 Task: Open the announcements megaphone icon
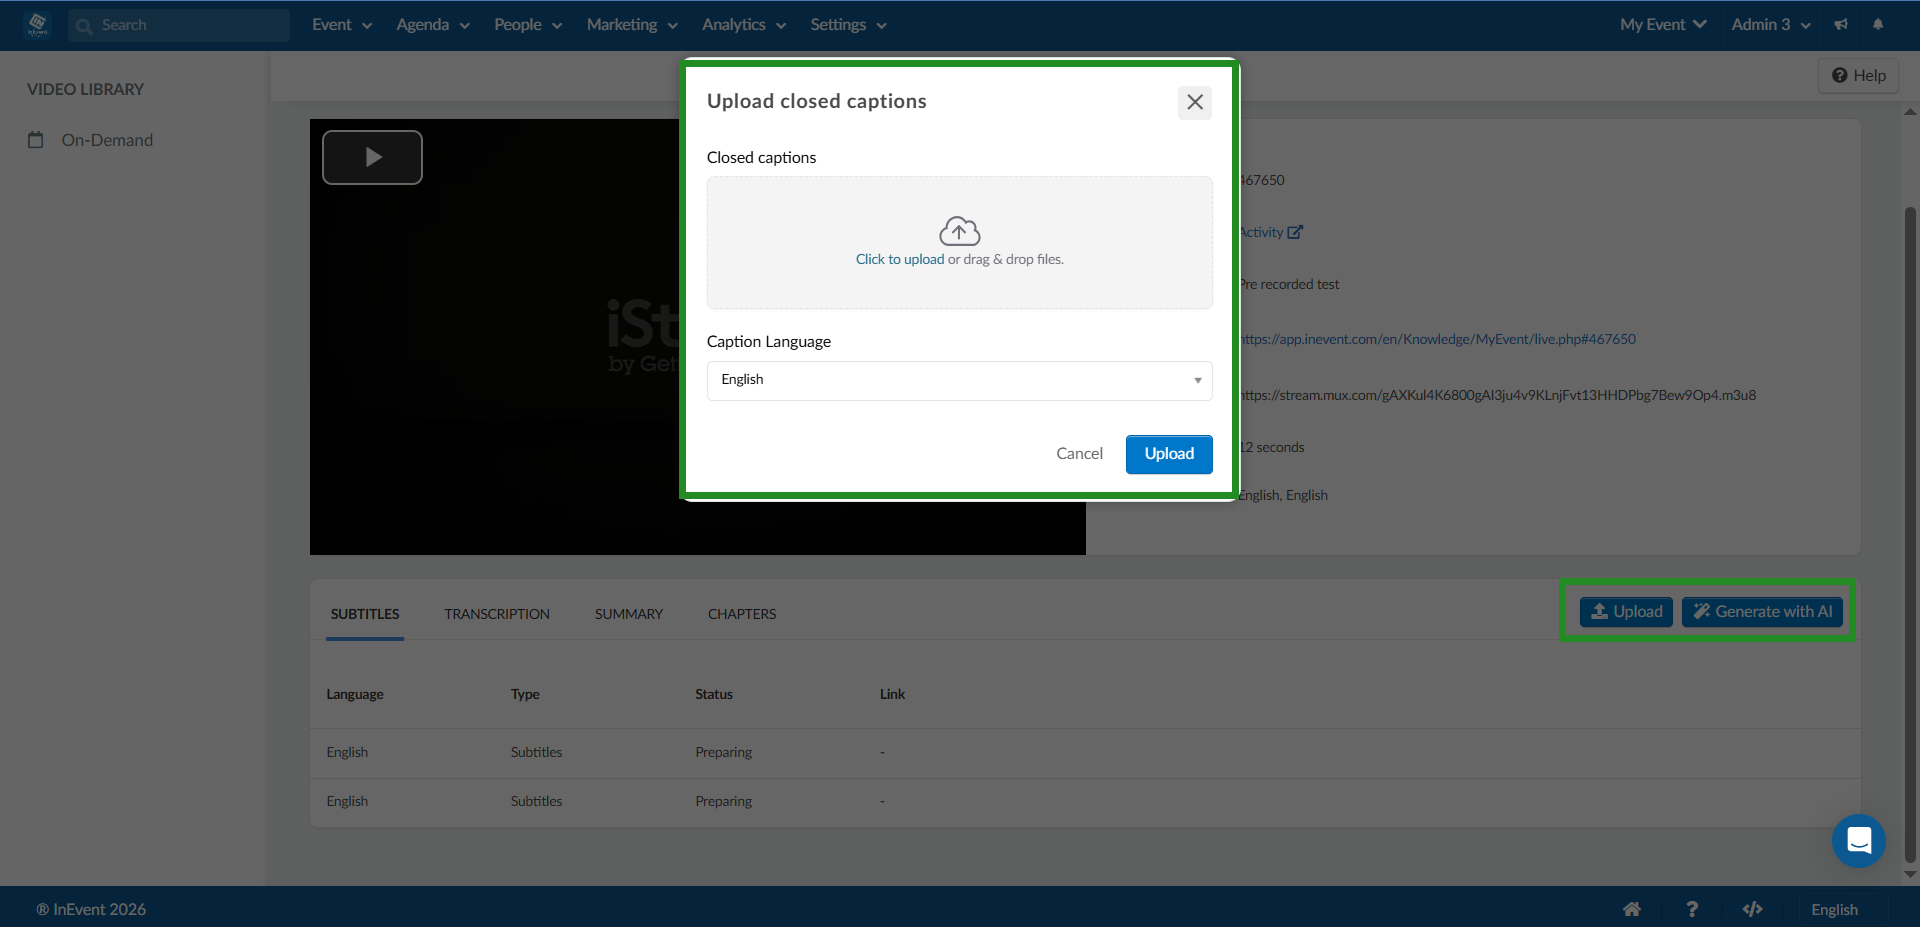tap(1841, 24)
